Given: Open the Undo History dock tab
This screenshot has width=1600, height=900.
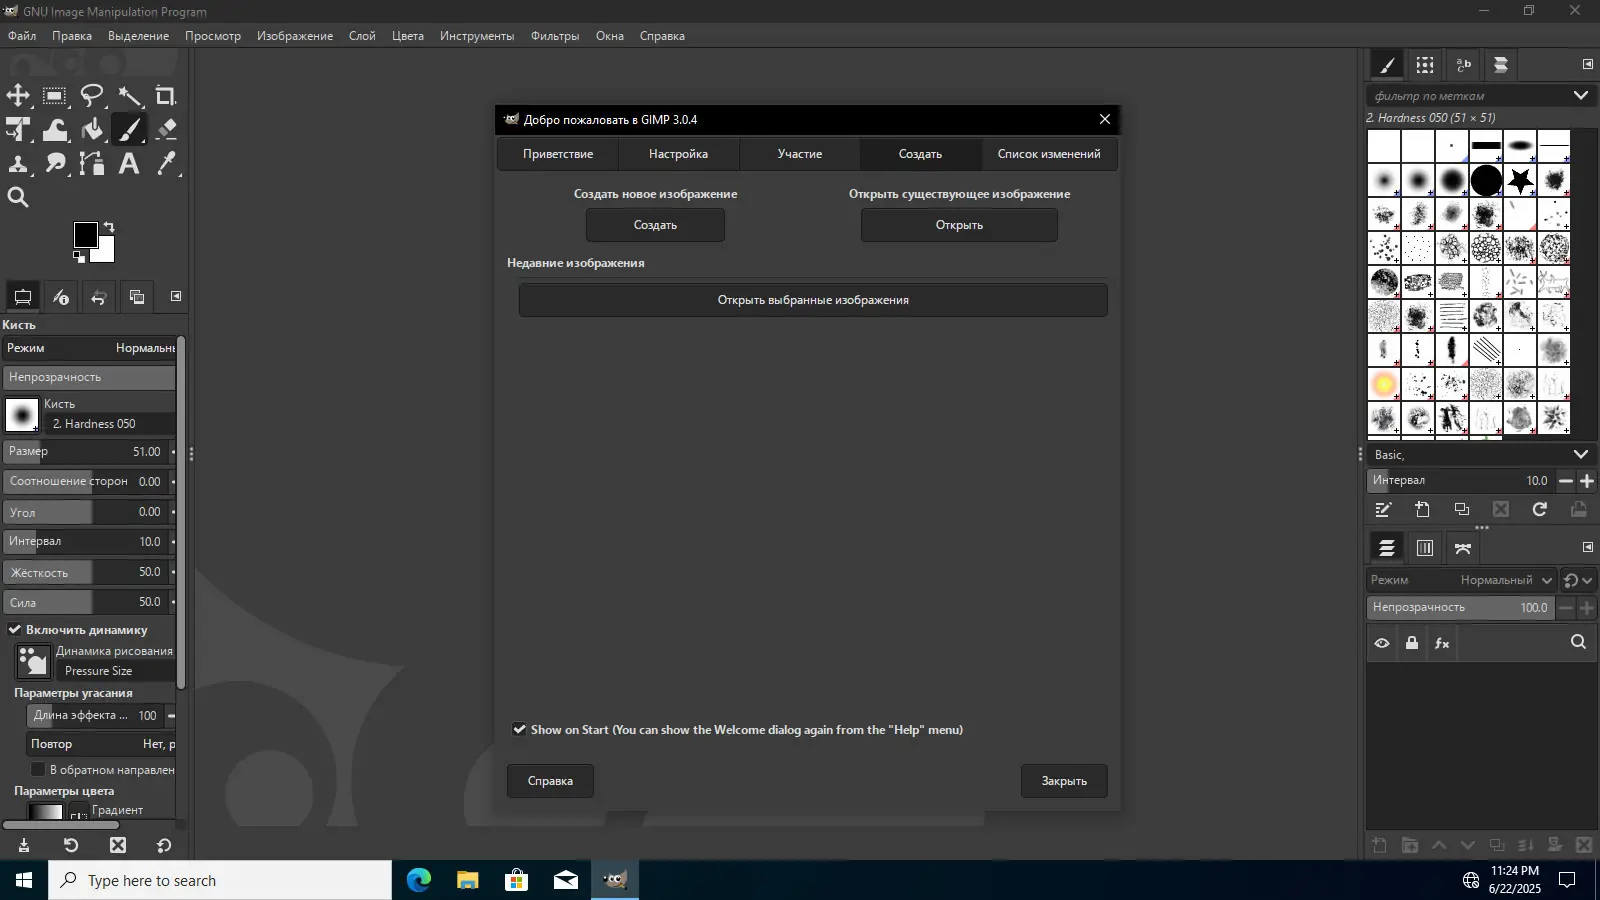Looking at the screenshot, I should (98, 297).
